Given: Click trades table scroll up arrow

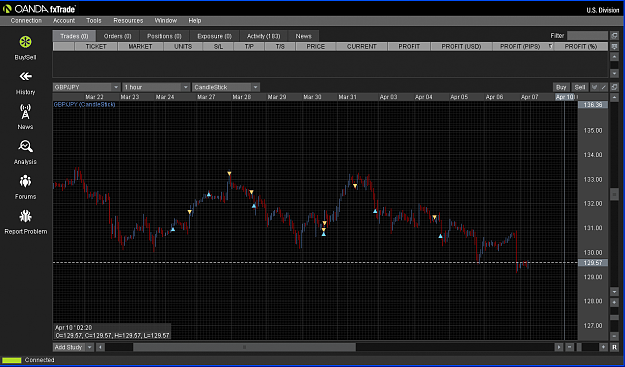Looking at the screenshot, I should coord(614,57).
